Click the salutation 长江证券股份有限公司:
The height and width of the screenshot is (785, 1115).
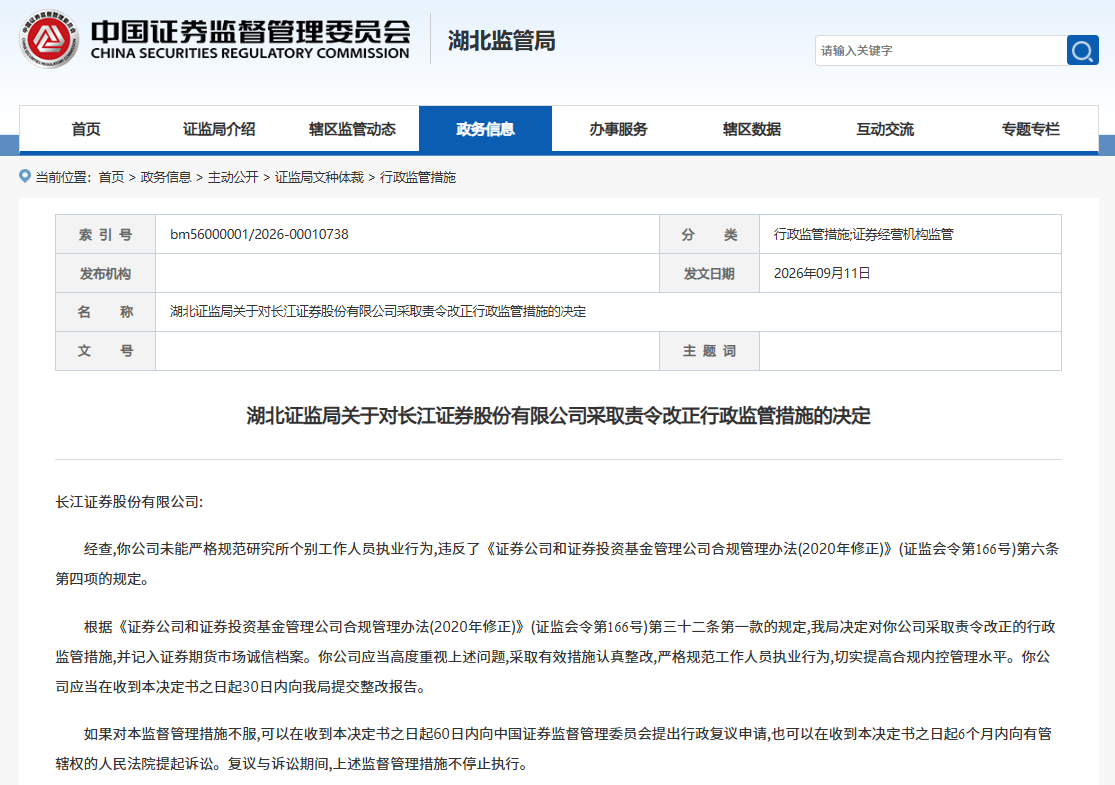(129, 502)
